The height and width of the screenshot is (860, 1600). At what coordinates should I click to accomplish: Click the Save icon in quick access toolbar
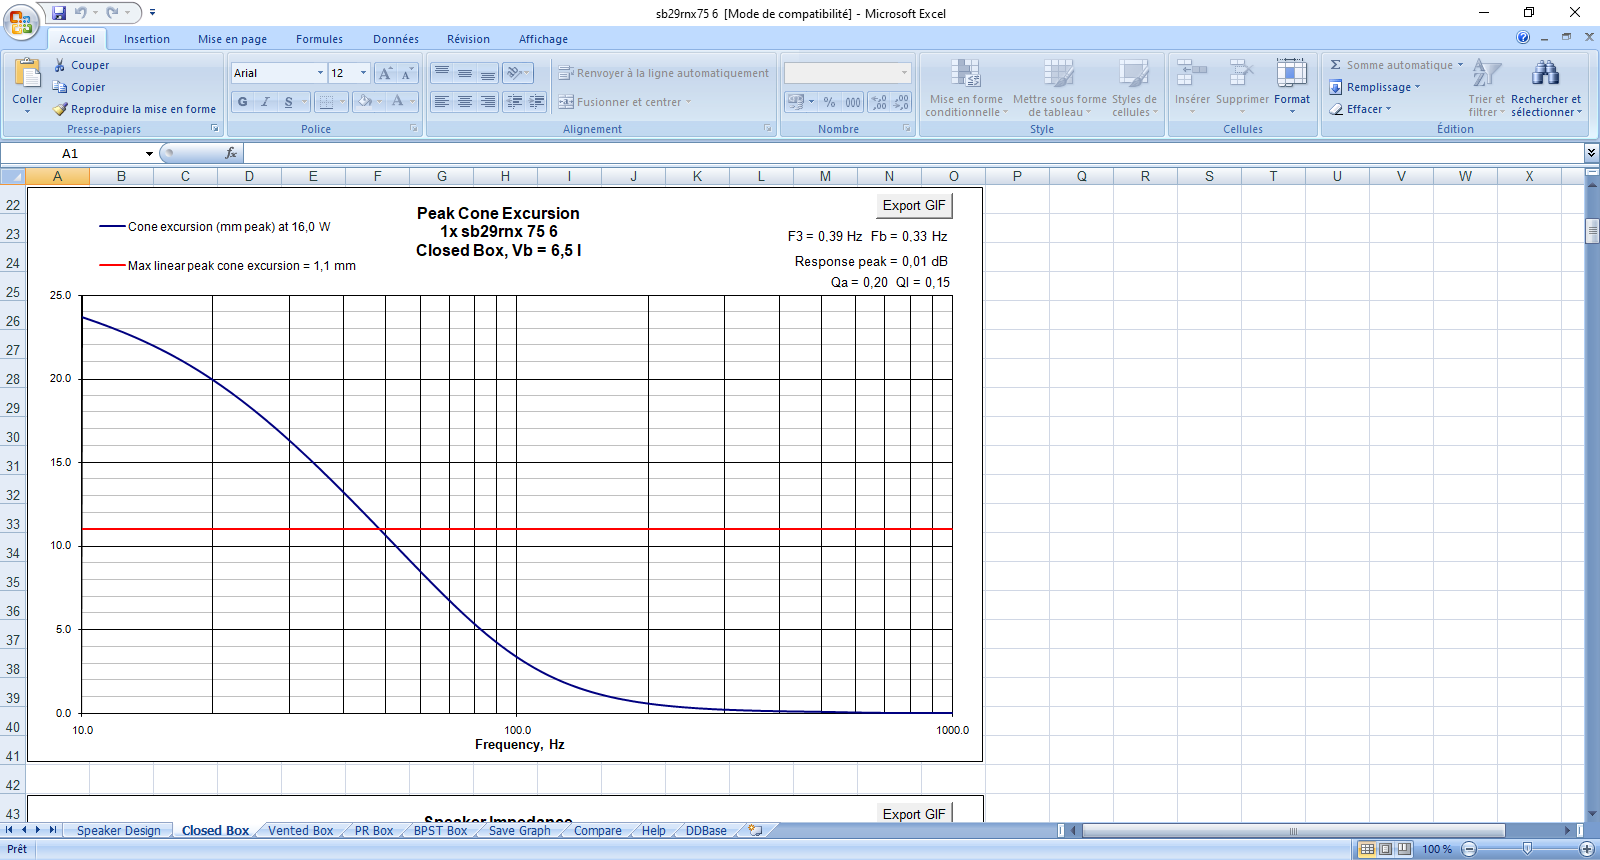(59, 13)
